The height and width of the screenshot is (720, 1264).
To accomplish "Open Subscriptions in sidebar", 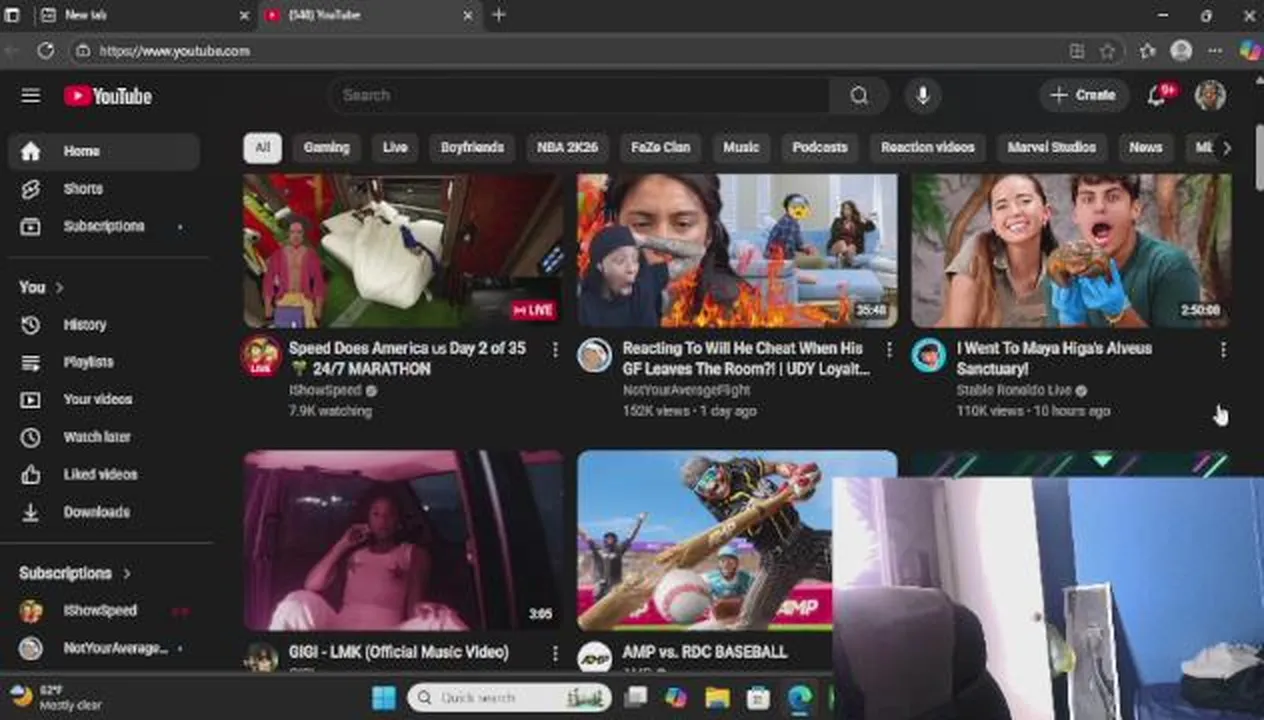I will [x=104, y=227].
